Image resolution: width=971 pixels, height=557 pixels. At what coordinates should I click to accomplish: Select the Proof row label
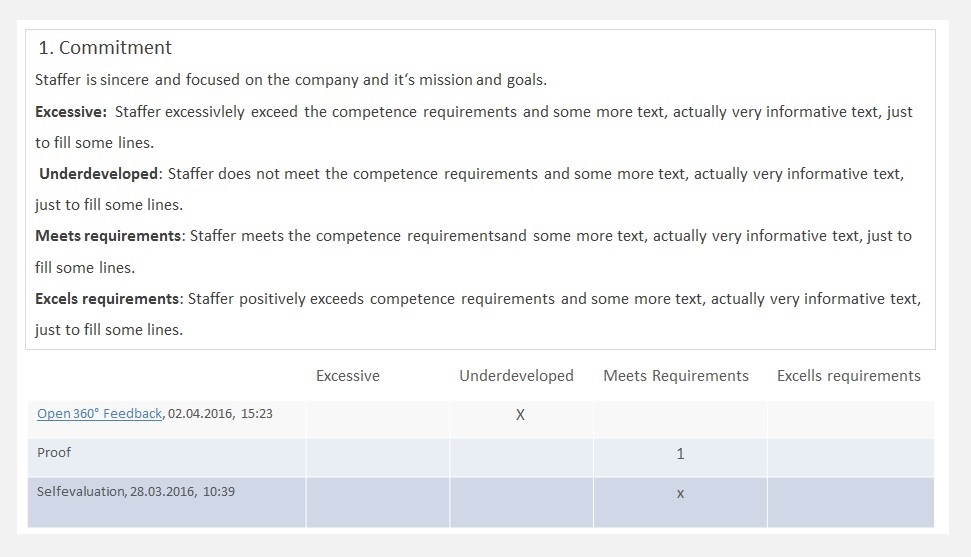54,453
